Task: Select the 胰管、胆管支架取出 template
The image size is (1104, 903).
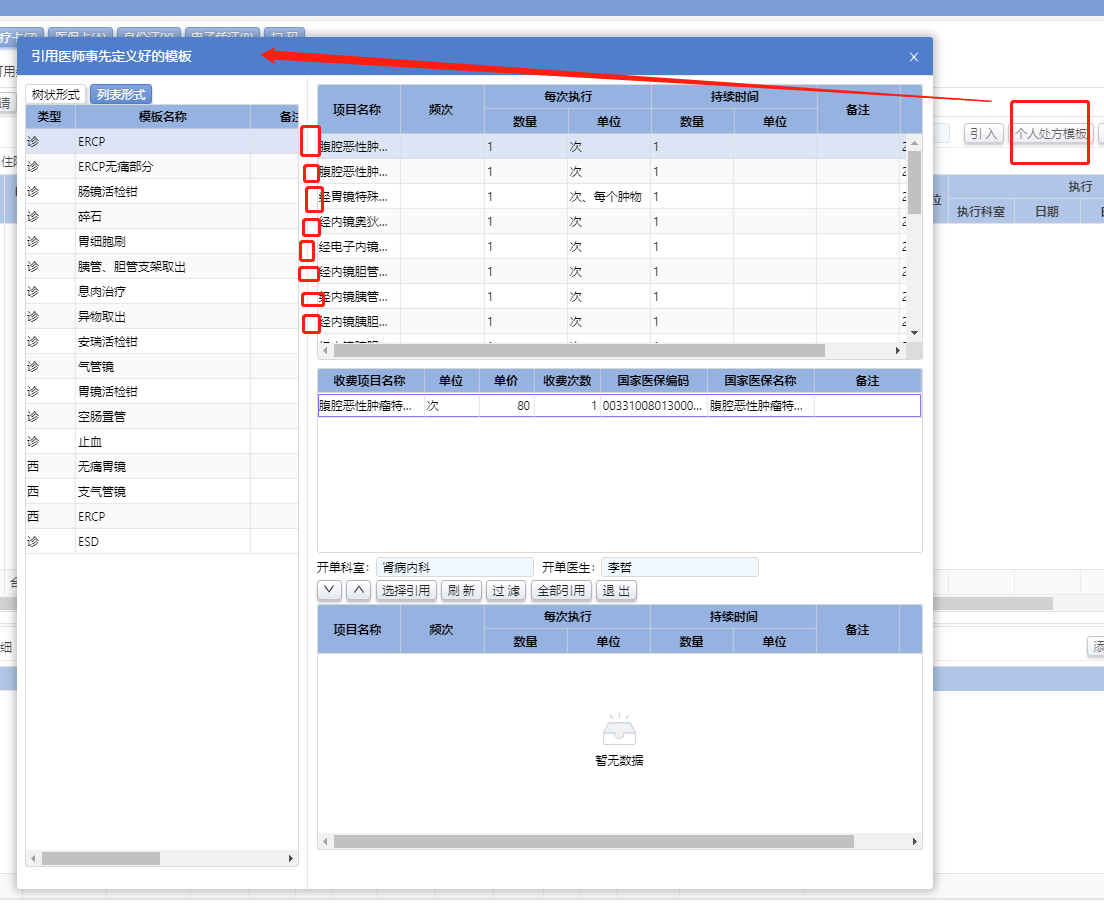Action: click(162, 267)
